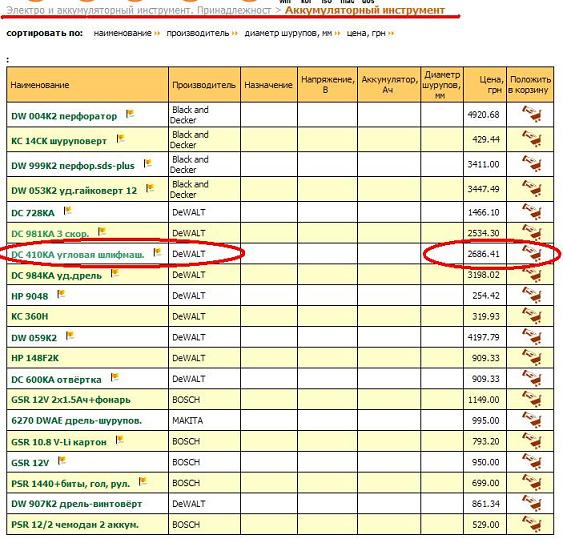Open product DW 004K2 перфоратор
This screenshot has width=563, height=543.
[x=64, y=116]
